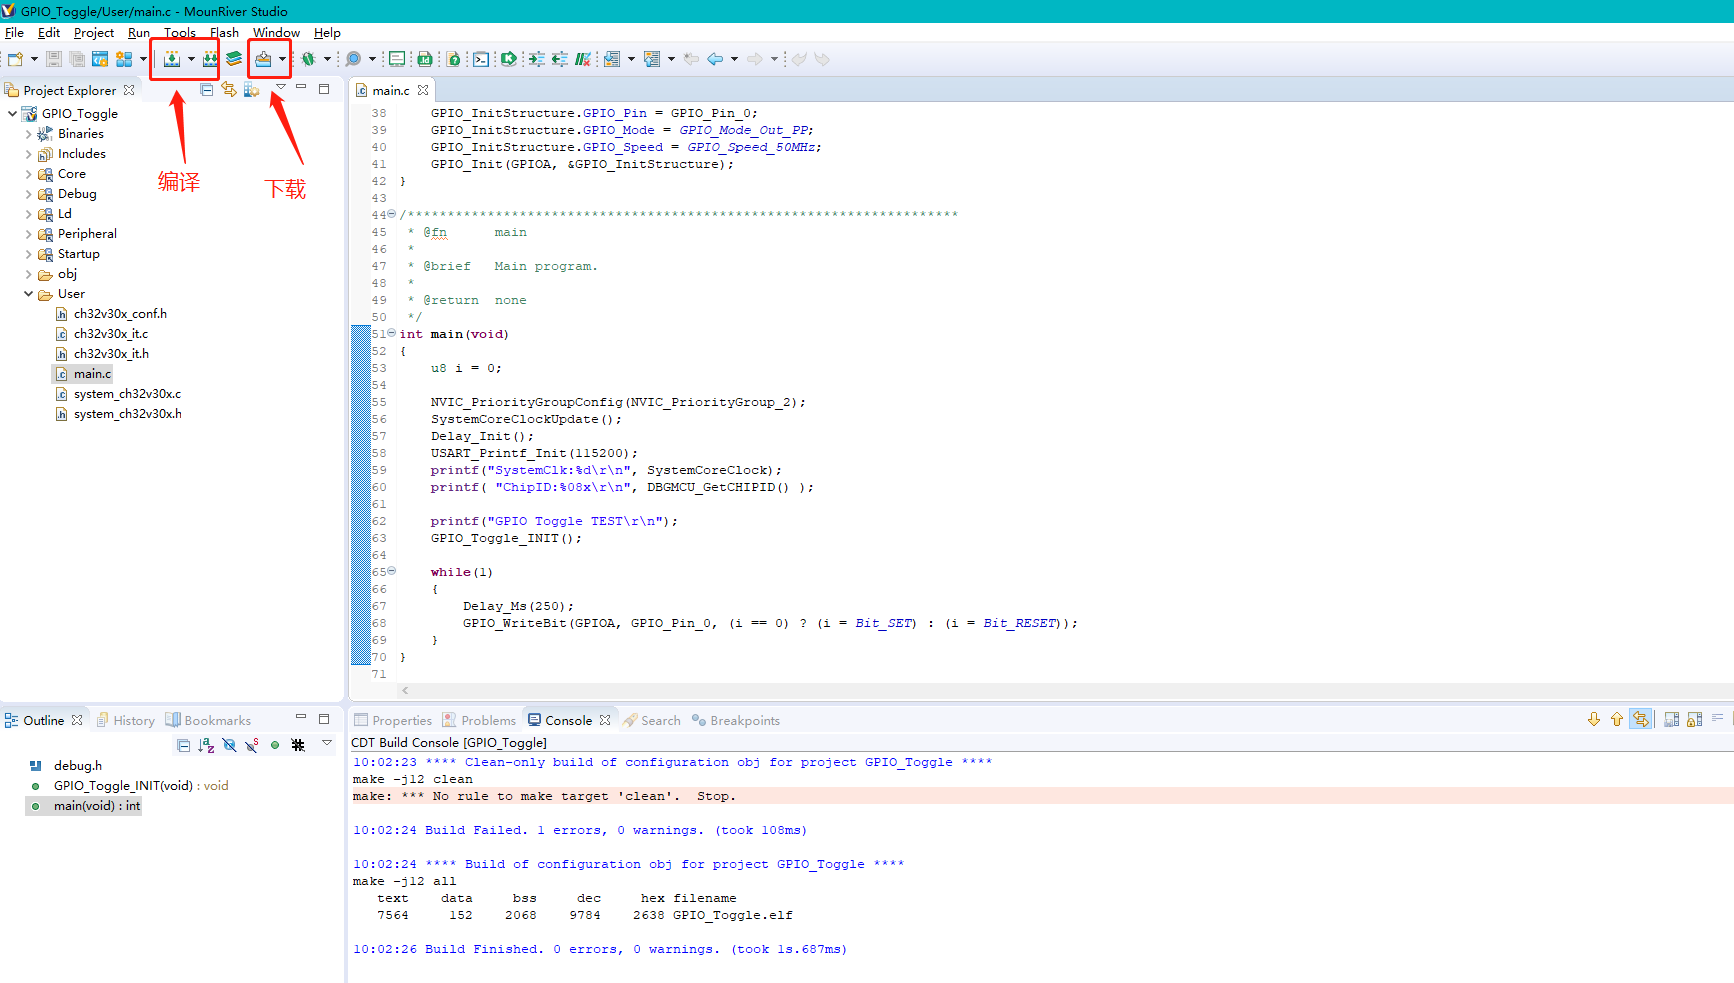1734x983 pixels.
Task: Switch to the Problems tab
Action: pyautogui.click(x=480, y=720)
